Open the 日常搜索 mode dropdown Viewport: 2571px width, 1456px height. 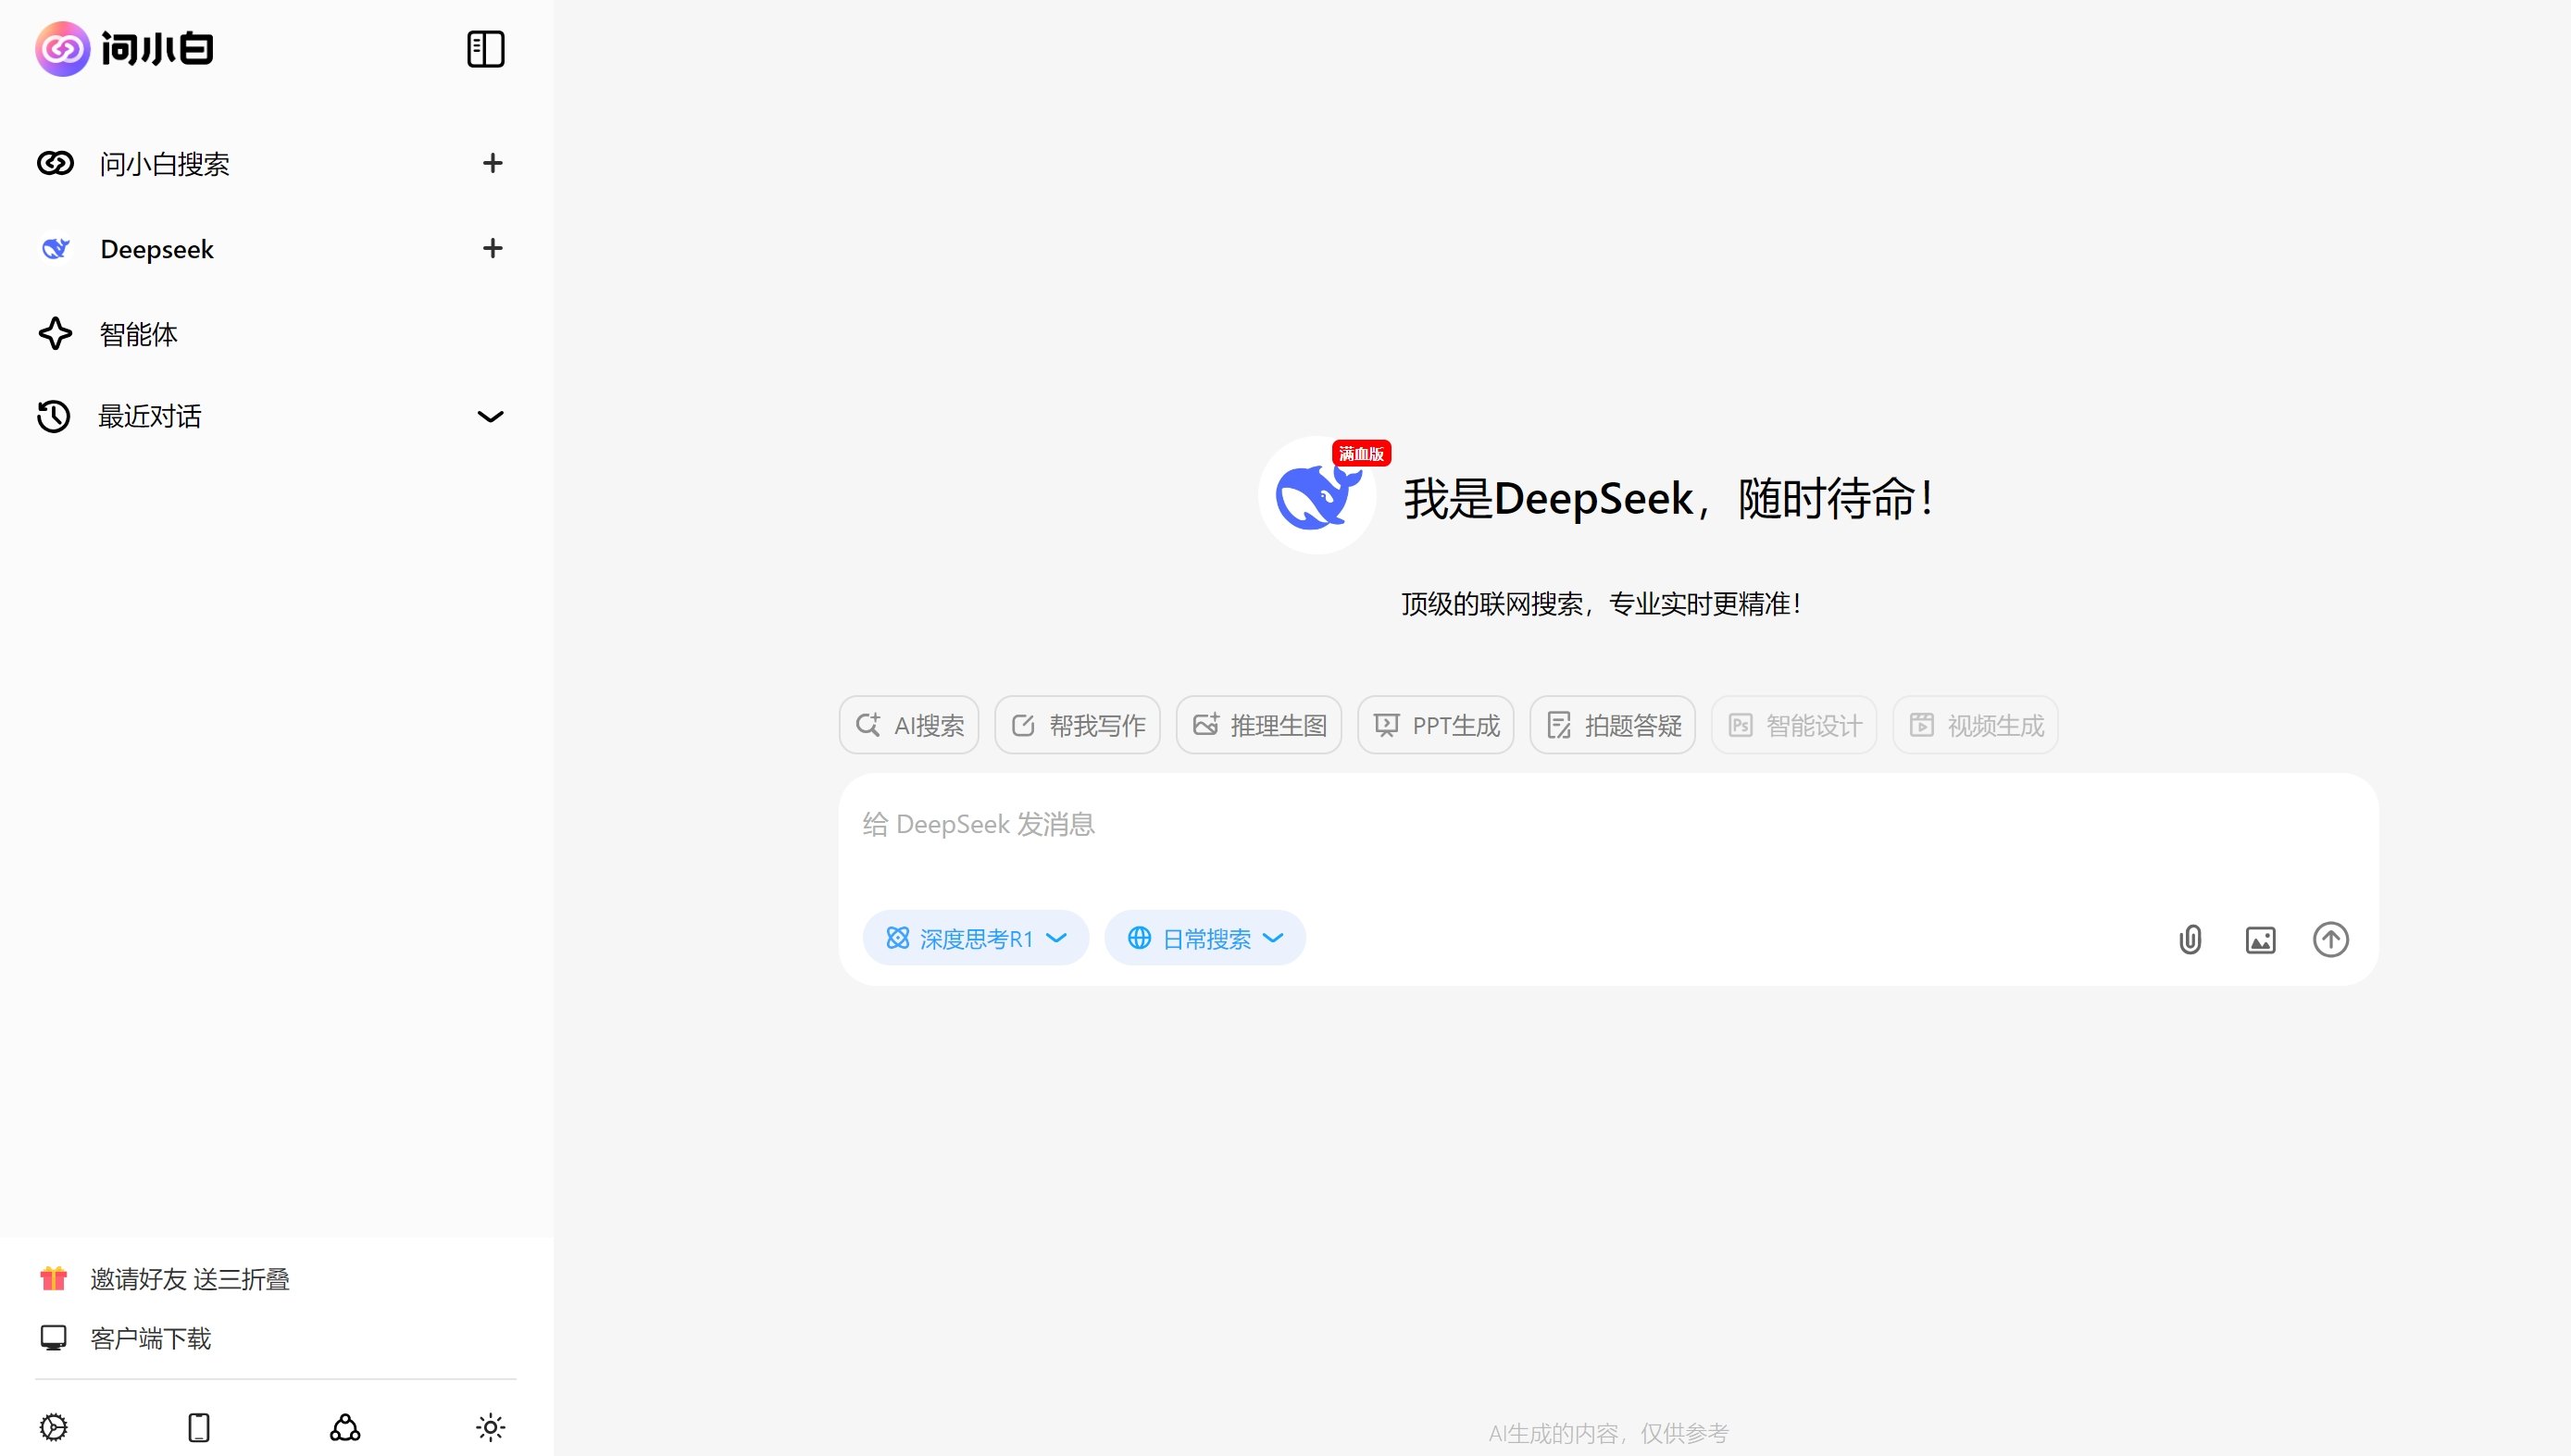(1274, 938)
